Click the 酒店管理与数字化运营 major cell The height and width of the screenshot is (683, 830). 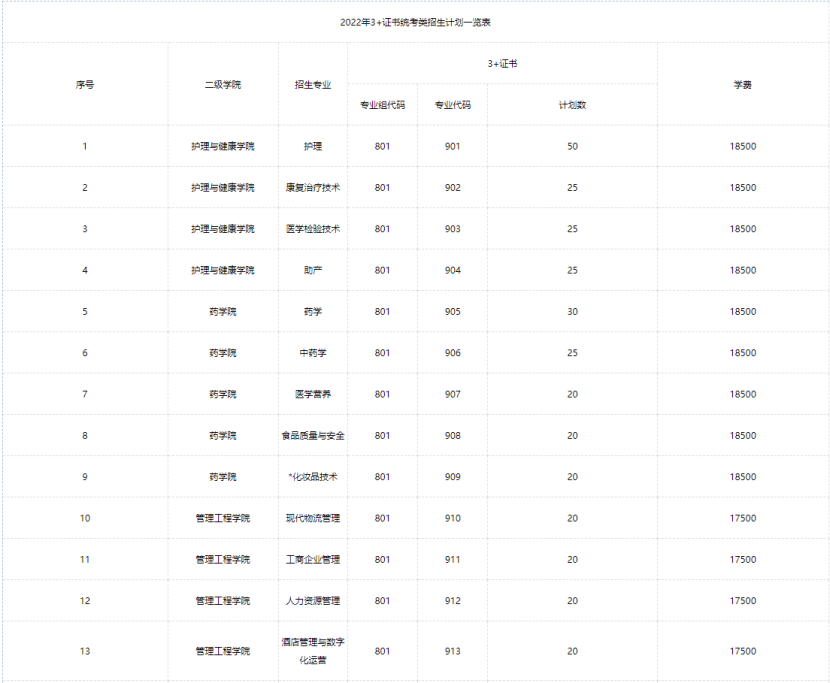click(313, 651)
